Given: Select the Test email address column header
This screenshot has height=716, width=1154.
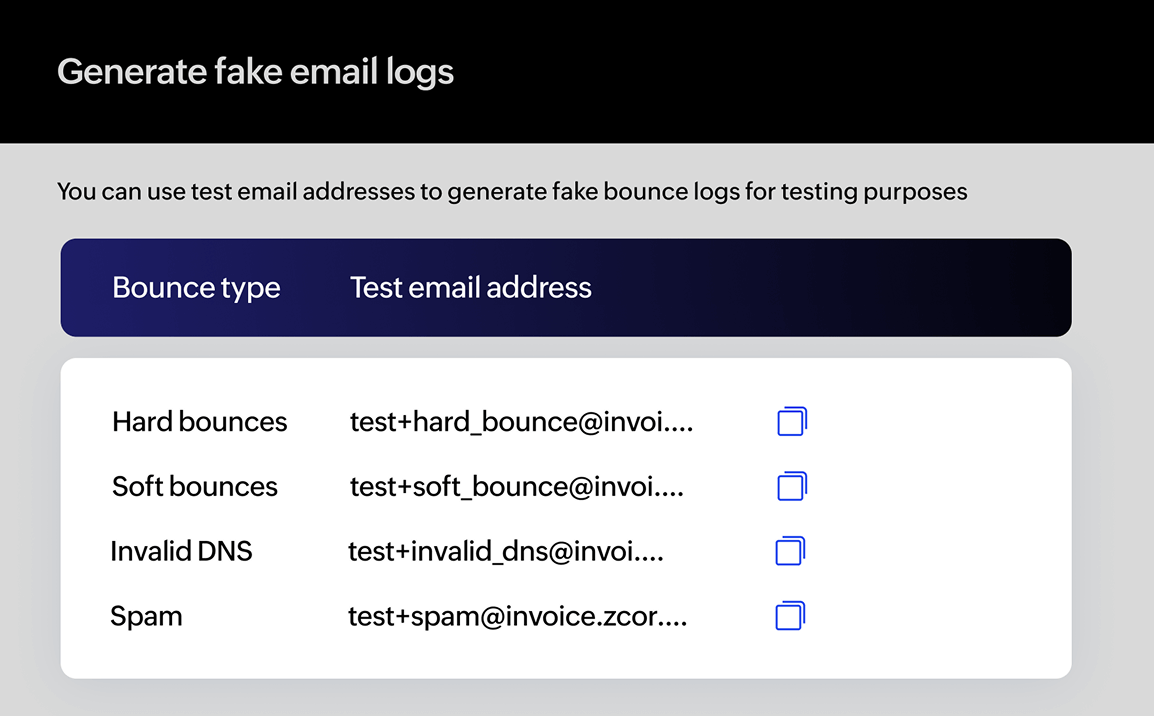Looking at the screenshot, I should click(470, 288).
